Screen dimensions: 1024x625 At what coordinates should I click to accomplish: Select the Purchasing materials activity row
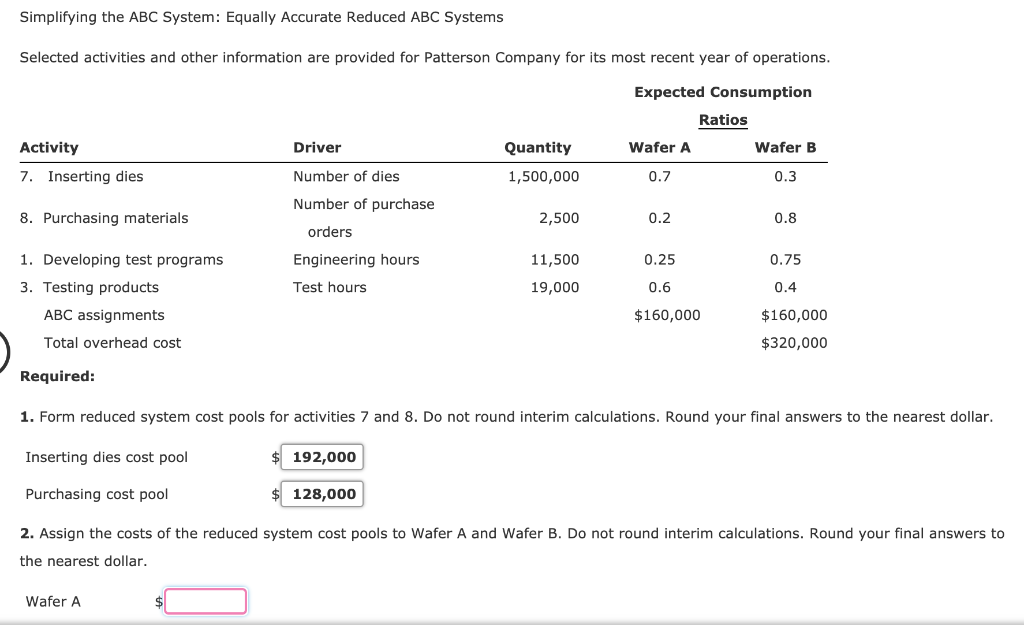pos(102,218)
